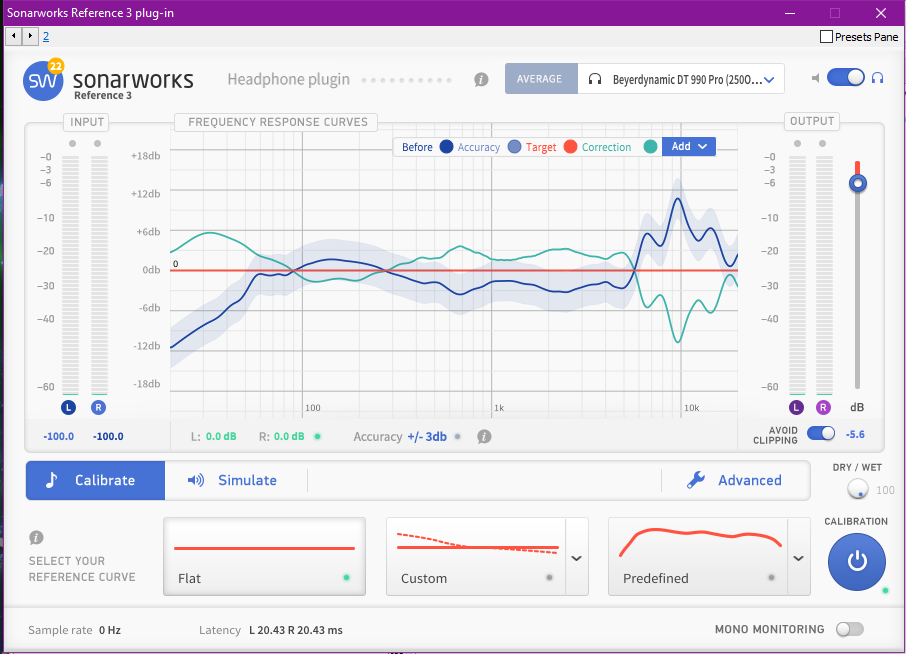Select the Predefined reference curve
The image size is (906, 654).
[x=698, y=556]
